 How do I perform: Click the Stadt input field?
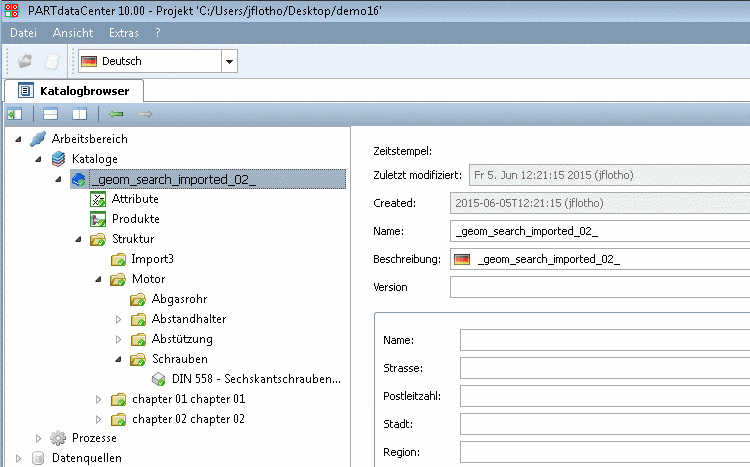tap(605, 424)
